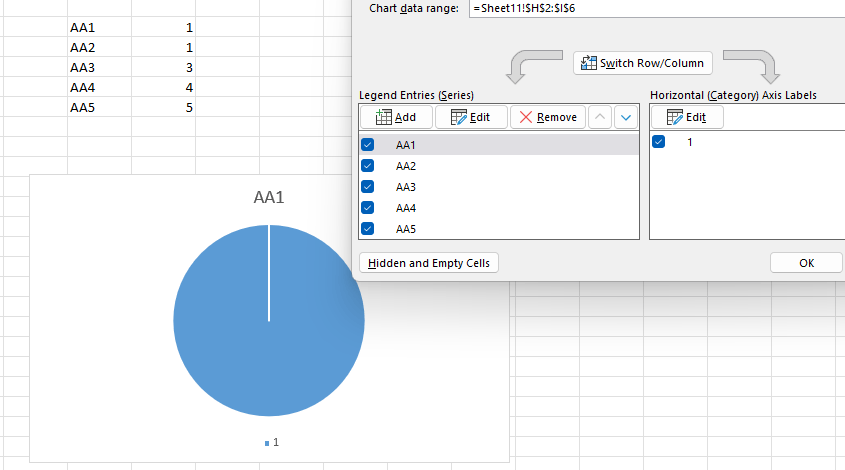Uncheck the AA2 series checkbox

pyautogui.click(x=368, y=165)
